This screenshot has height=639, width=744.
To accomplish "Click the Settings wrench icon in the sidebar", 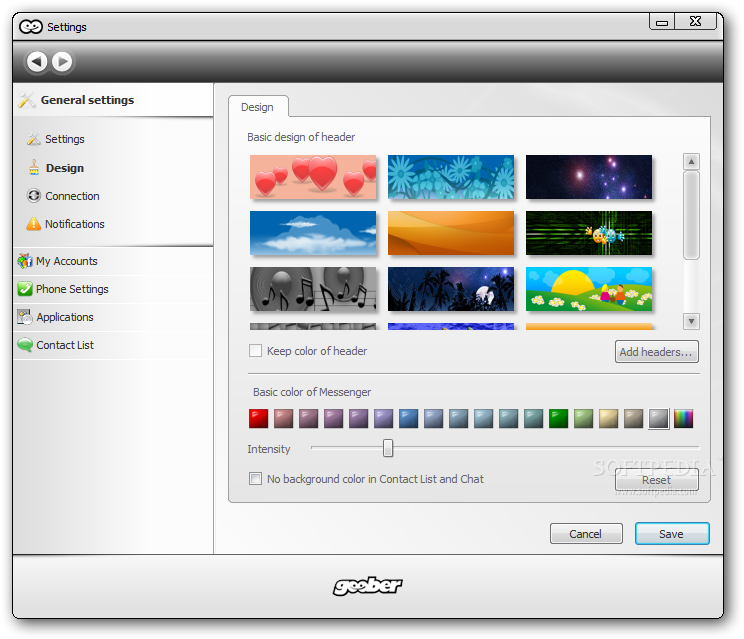I will pos(34,139).
